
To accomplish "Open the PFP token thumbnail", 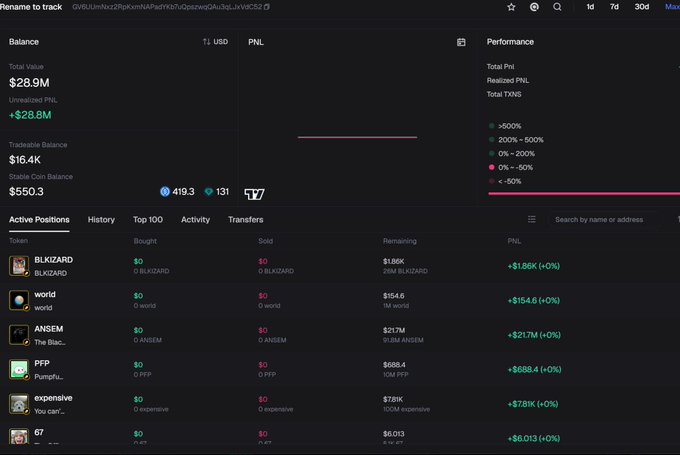I will (19, 369).
